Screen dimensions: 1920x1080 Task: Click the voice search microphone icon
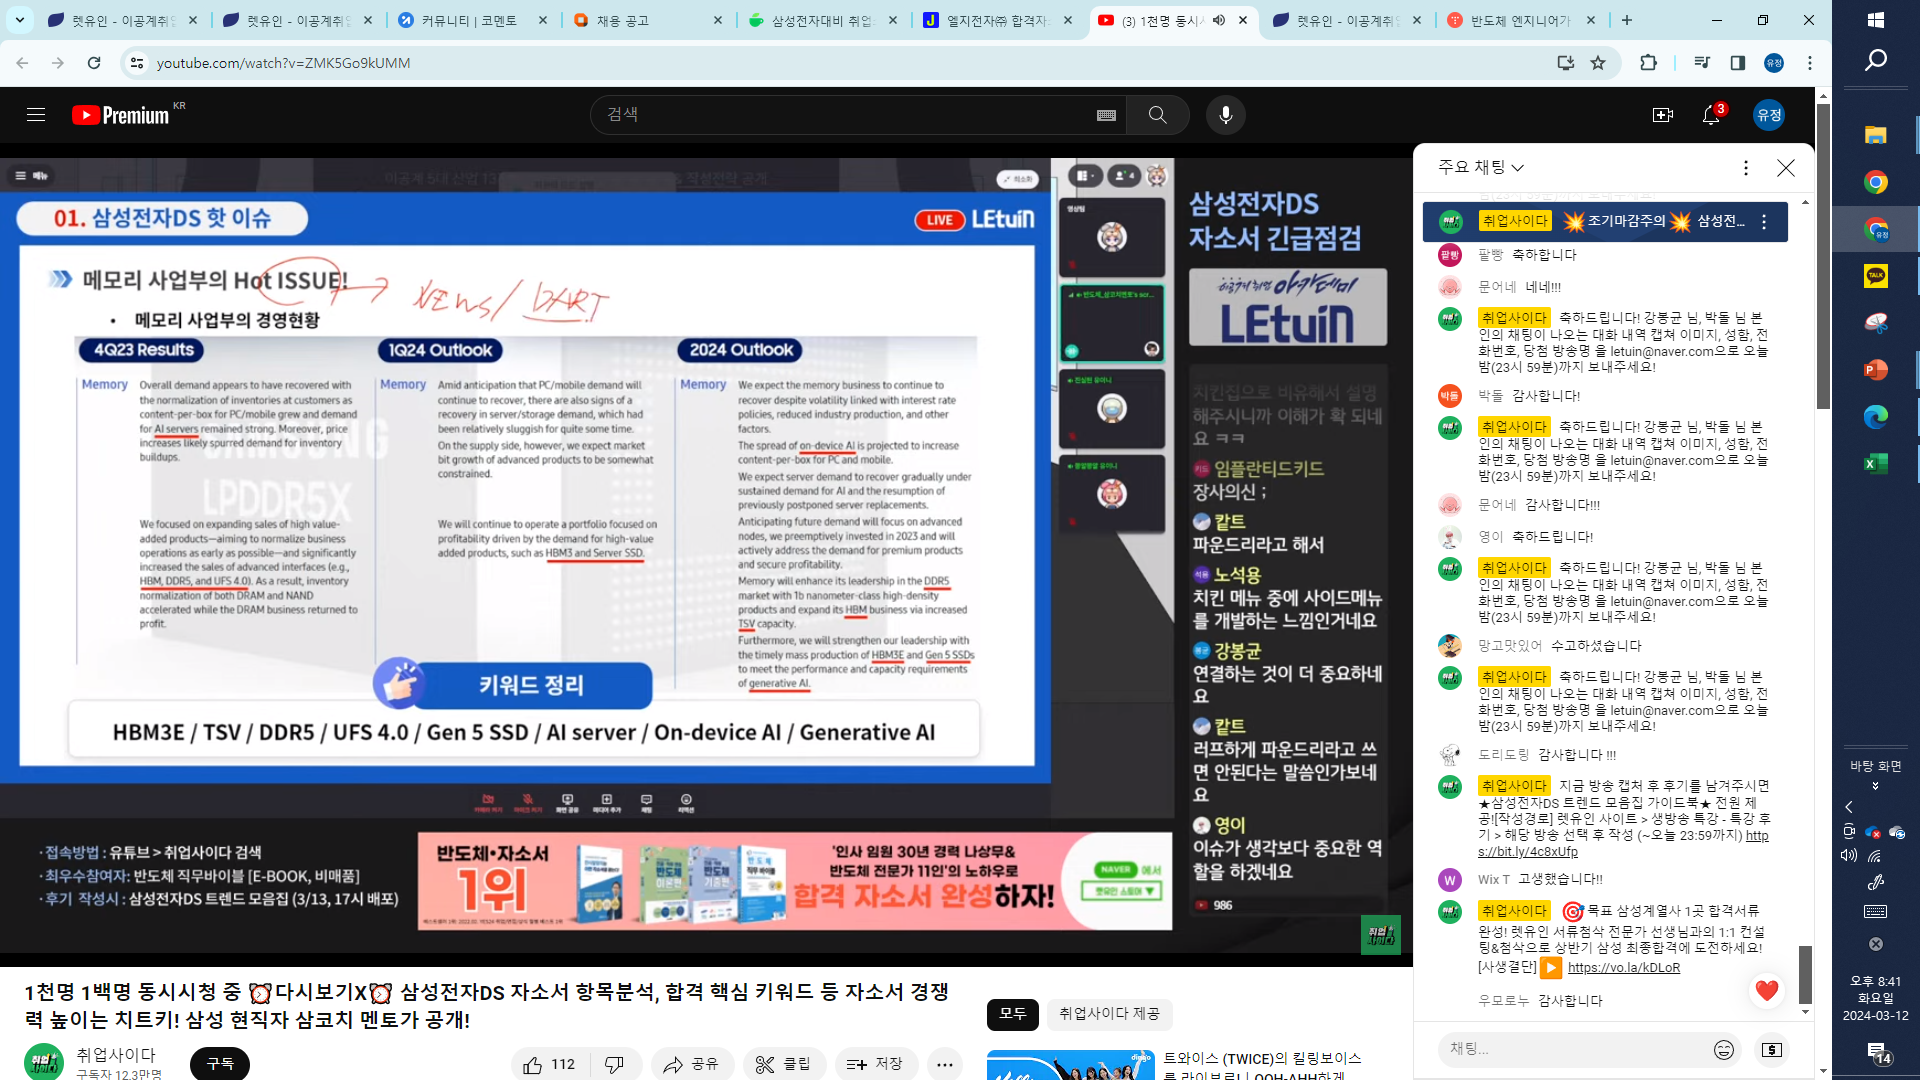point(1225,115)
